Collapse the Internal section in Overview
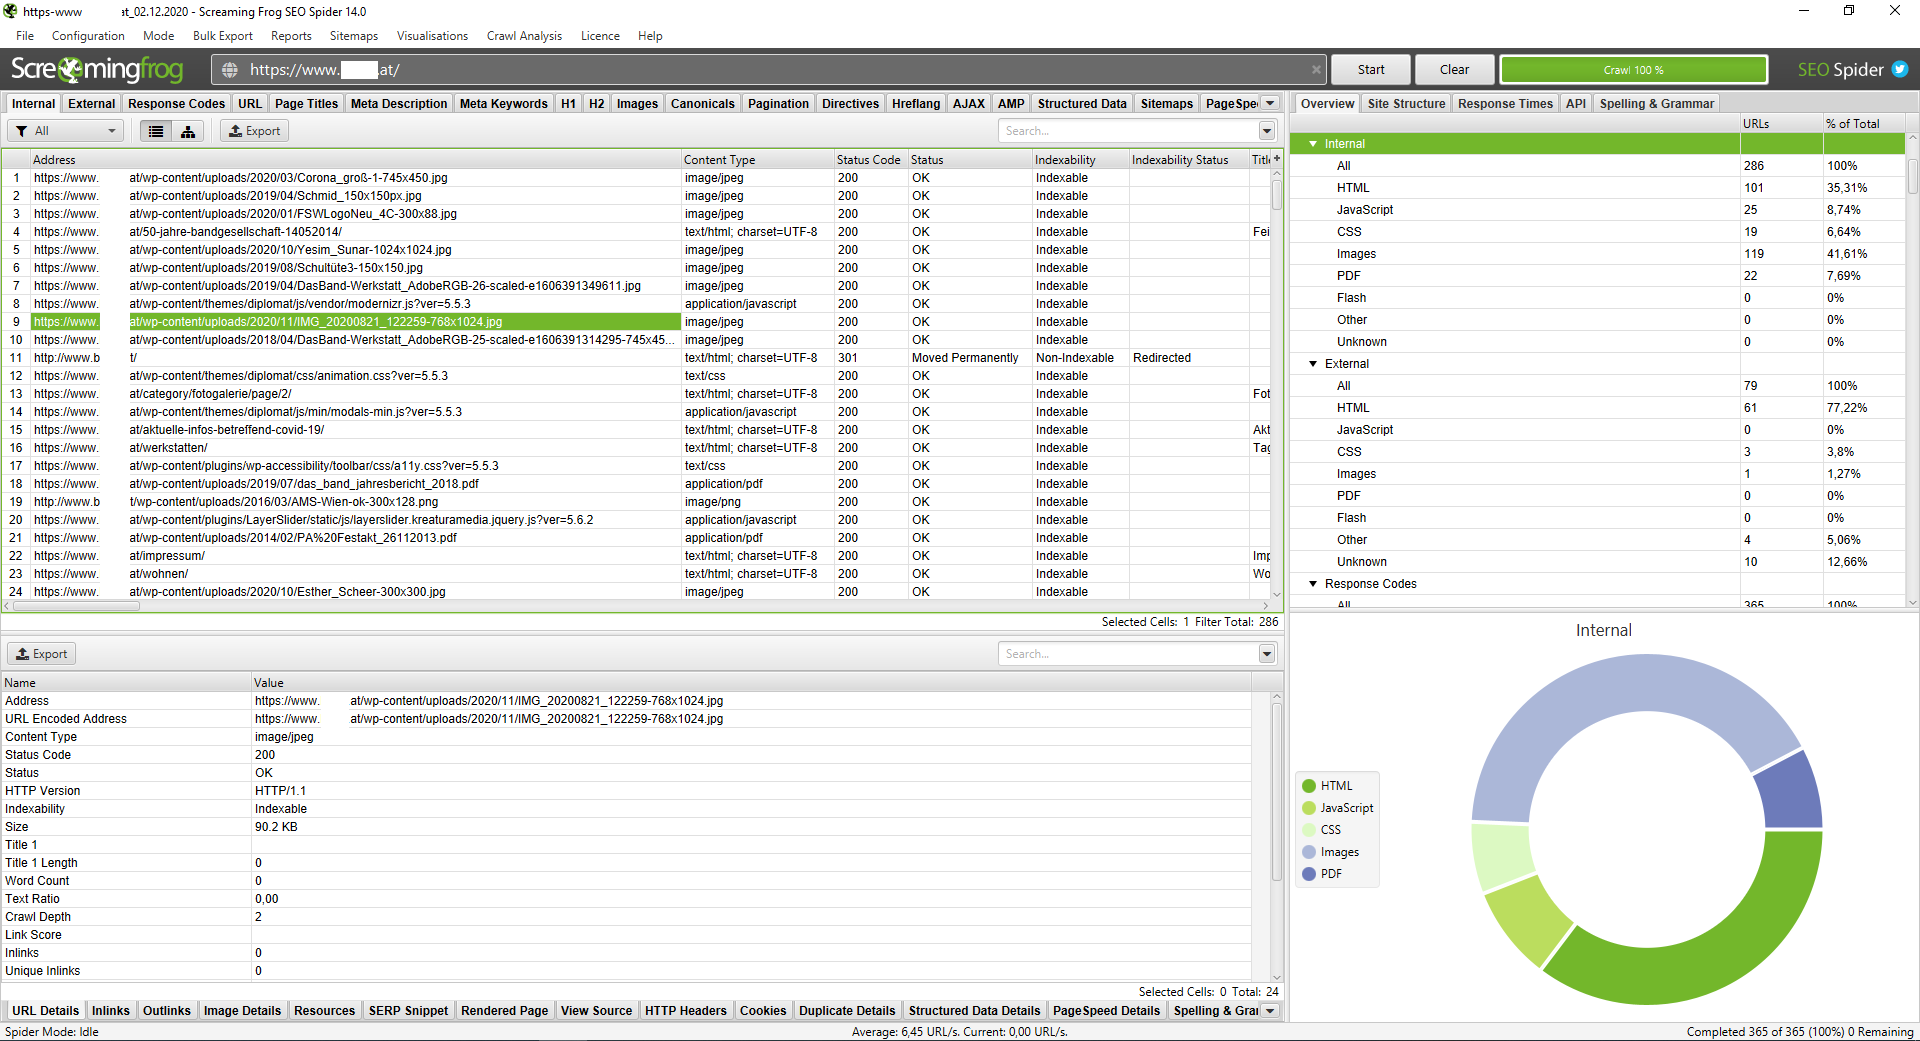1920x1041 pixels. [1313, 143]
